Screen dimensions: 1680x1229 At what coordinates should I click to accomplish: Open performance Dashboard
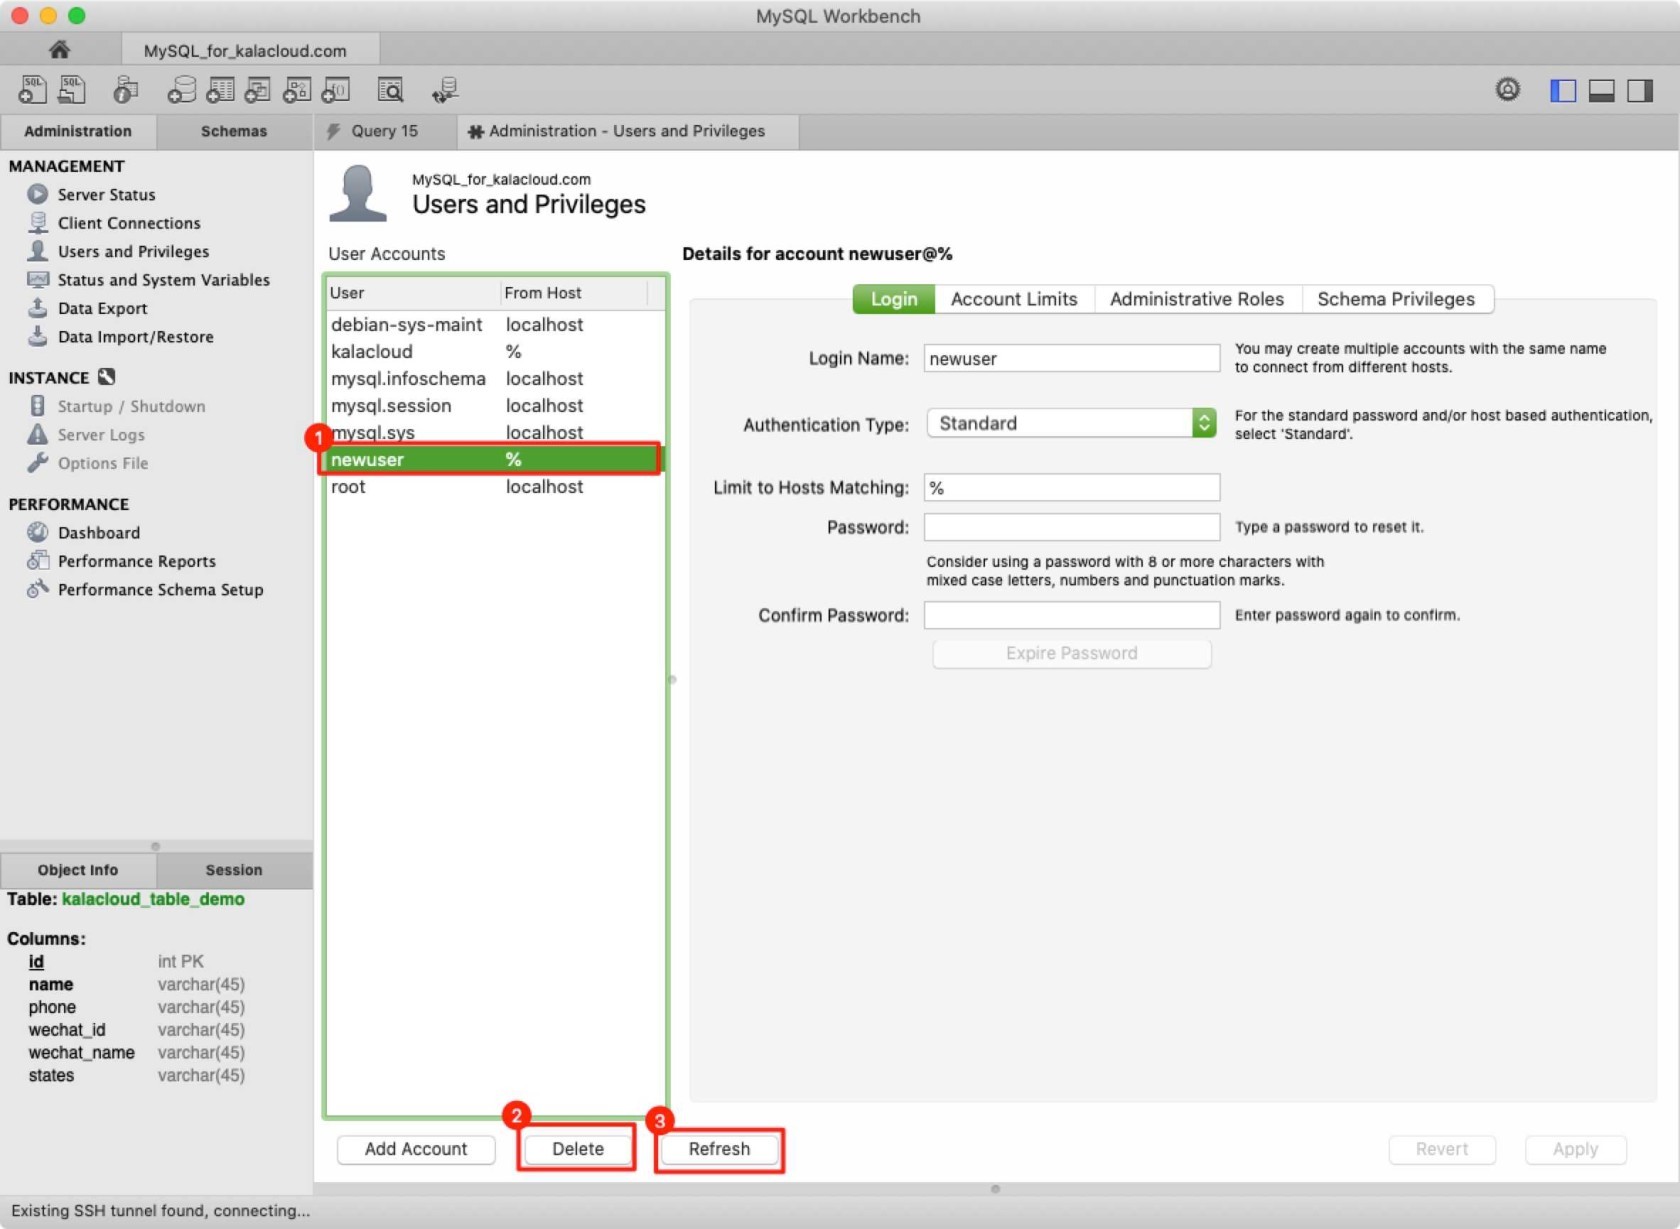pyautogui.click(x=98, y=533)
